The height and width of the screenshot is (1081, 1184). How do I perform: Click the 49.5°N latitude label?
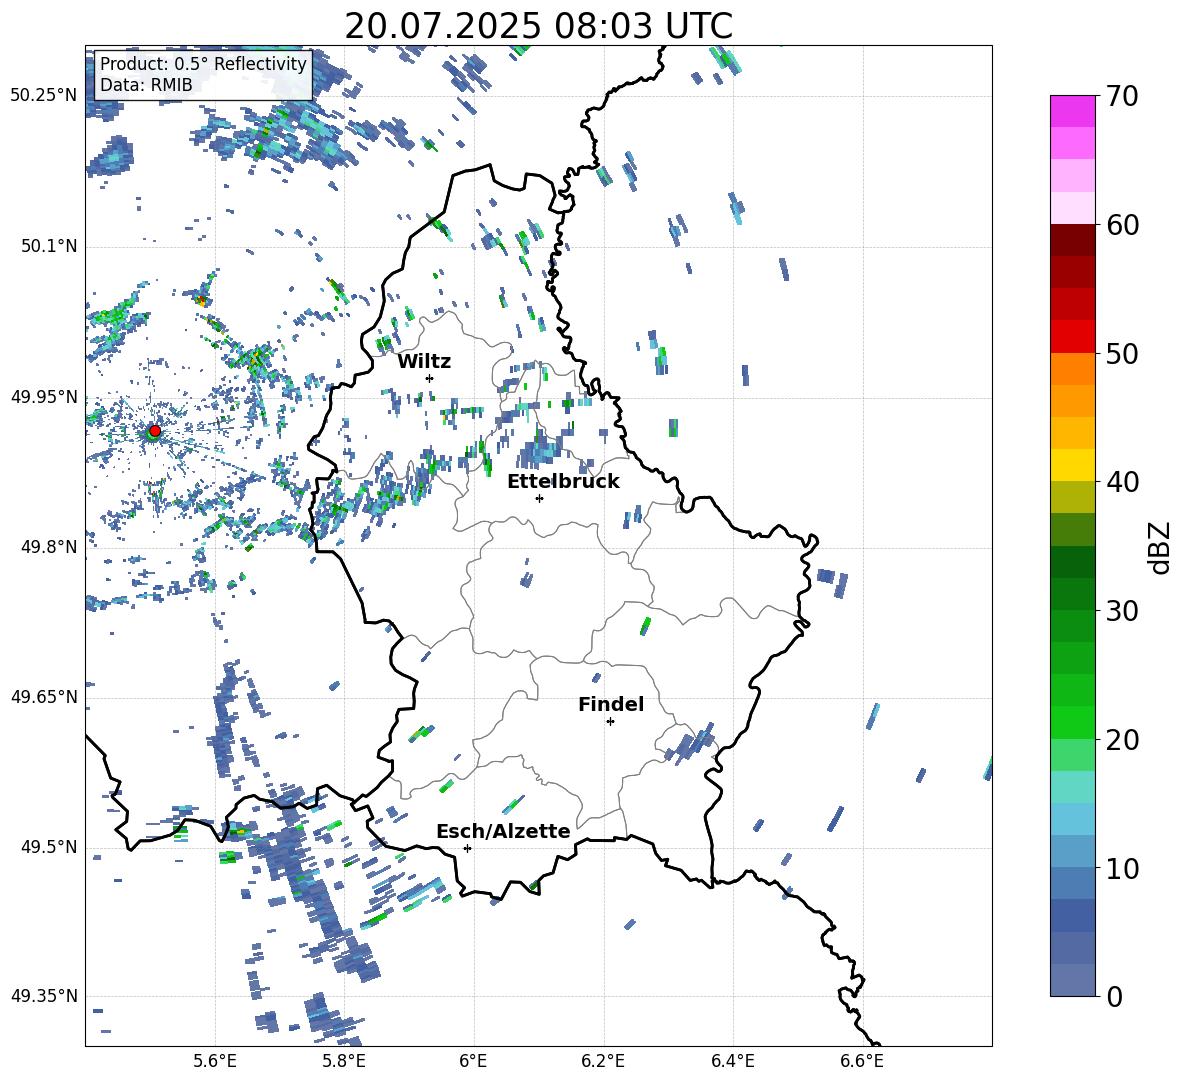[49, 847]
